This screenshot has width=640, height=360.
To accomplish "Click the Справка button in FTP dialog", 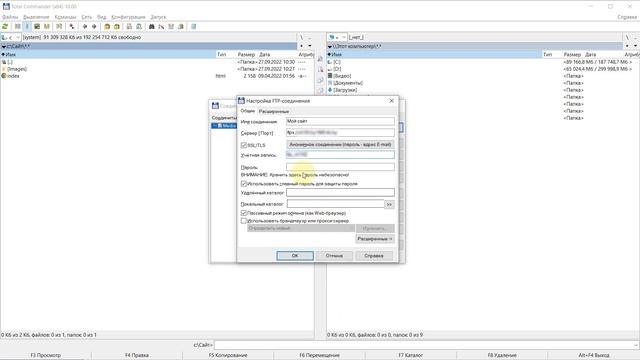I will pos(374,256).
